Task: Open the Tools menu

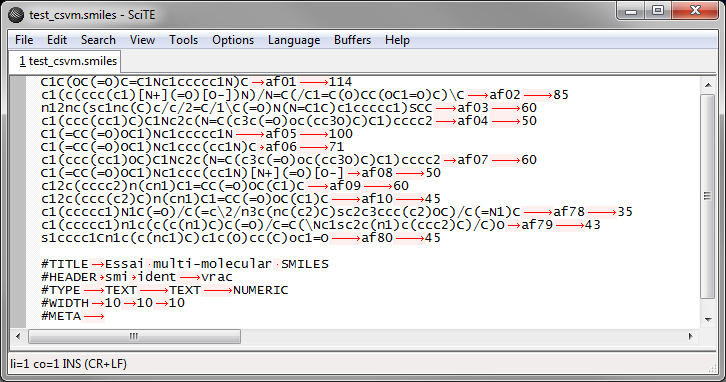Action: (183, 40)
